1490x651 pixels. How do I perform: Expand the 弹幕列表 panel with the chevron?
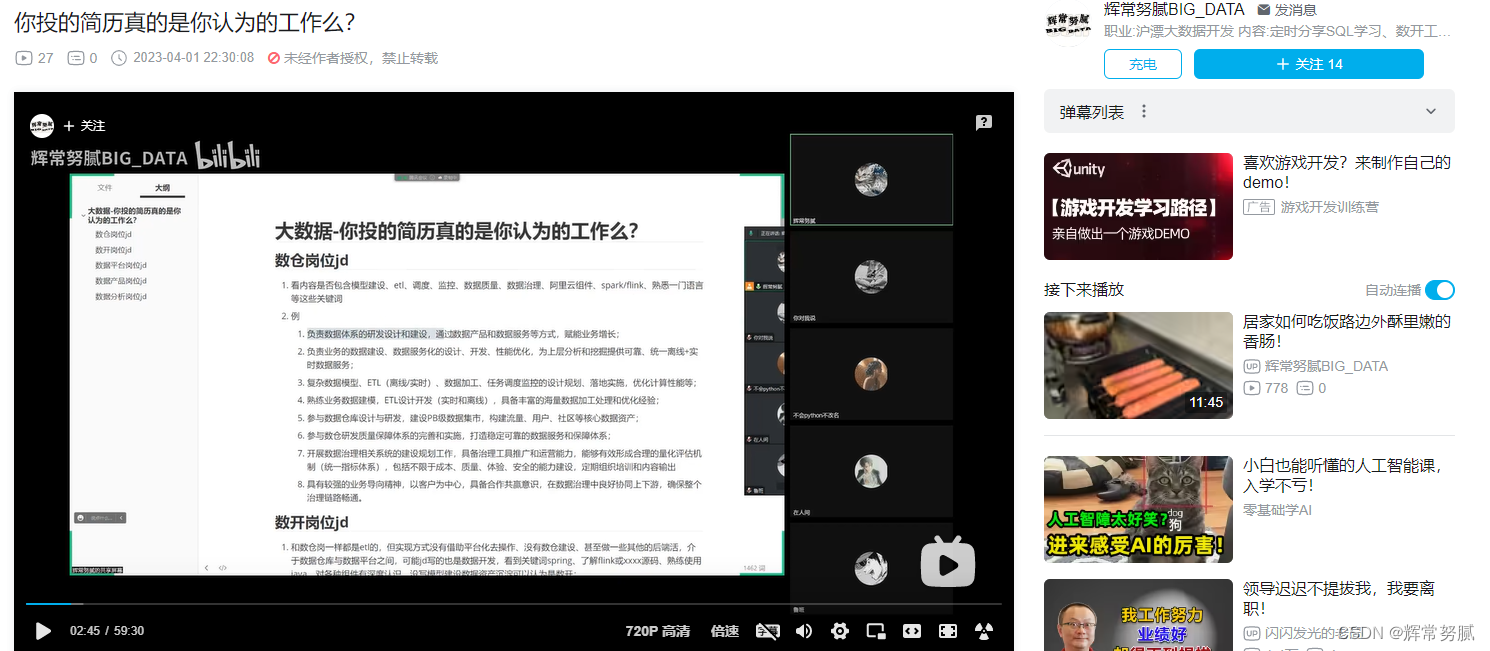[1431, 112]
